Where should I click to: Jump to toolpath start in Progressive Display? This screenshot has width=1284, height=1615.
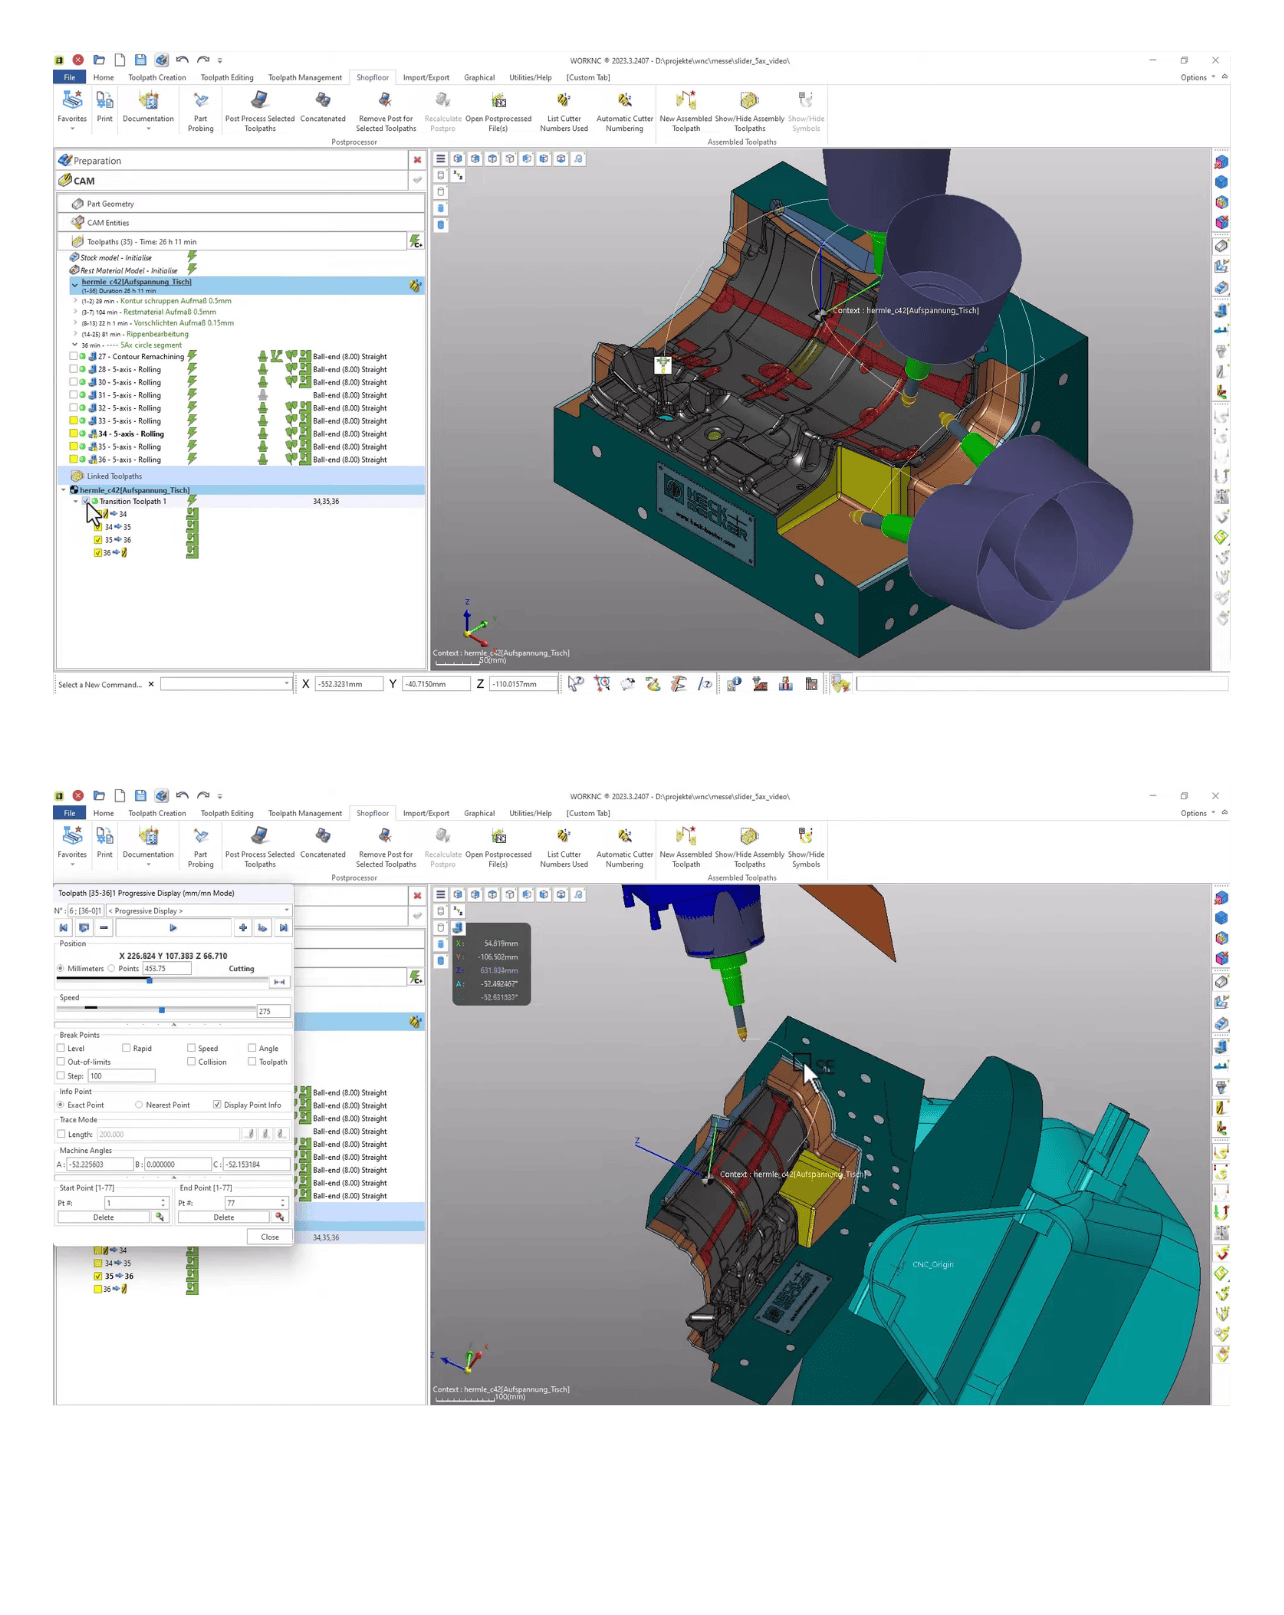64,928
